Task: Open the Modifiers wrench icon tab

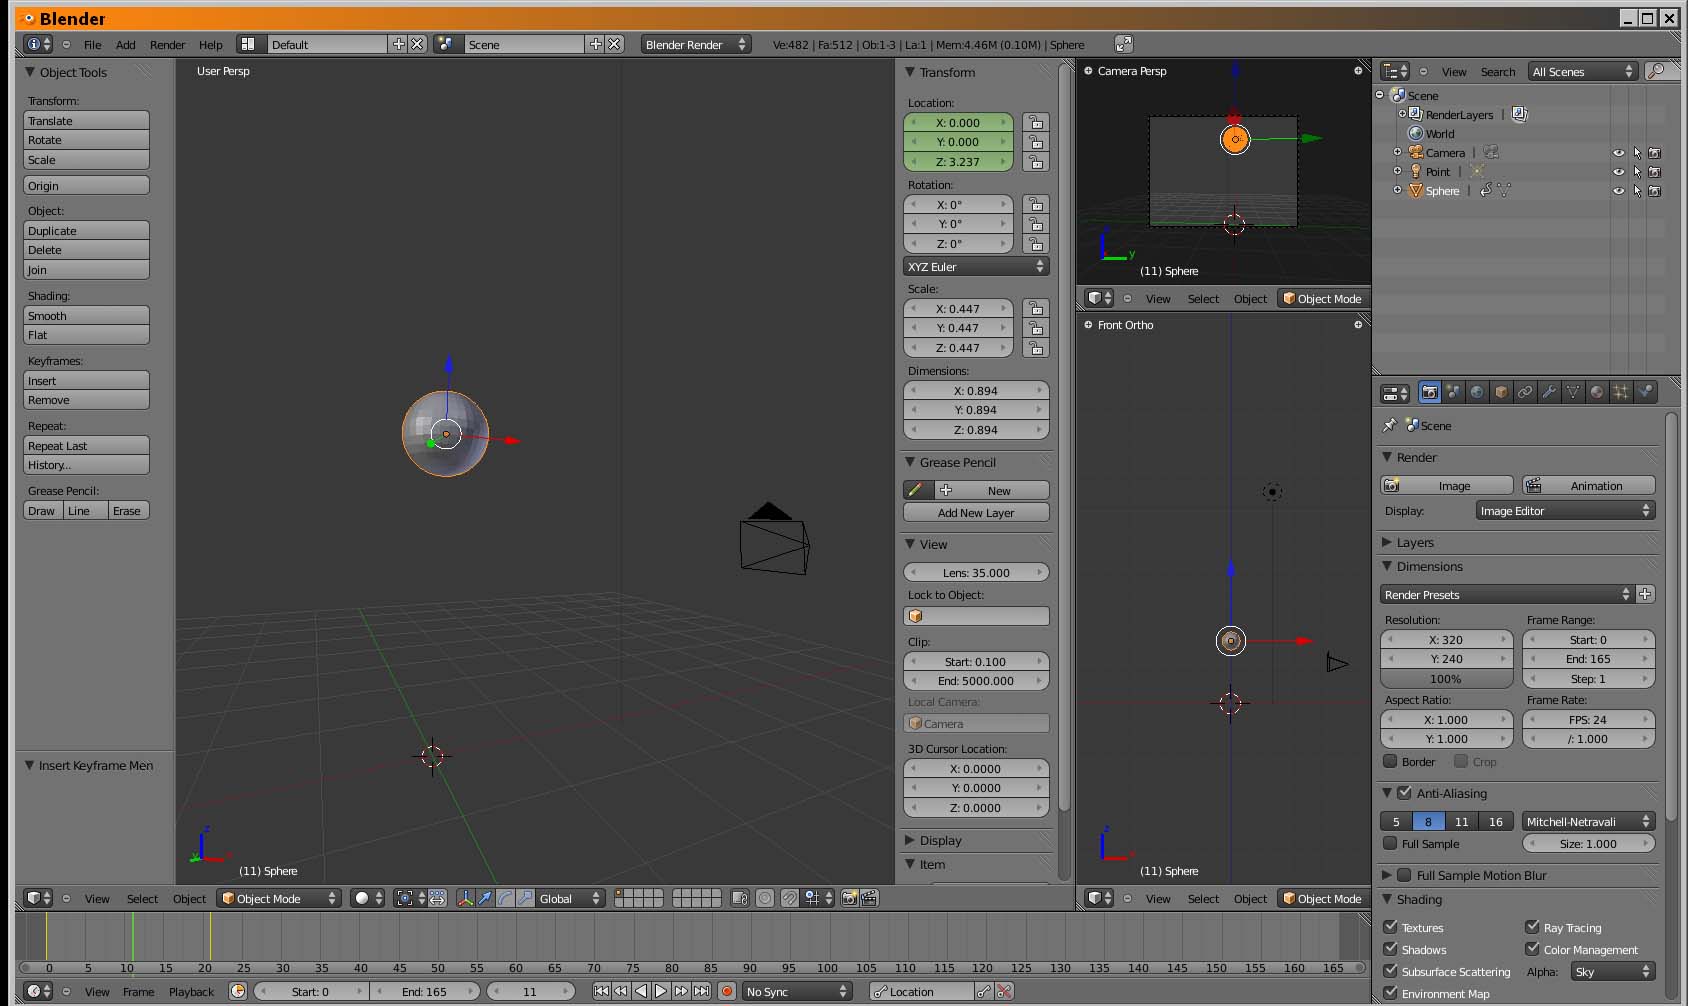Action: tap(1549, 393)
